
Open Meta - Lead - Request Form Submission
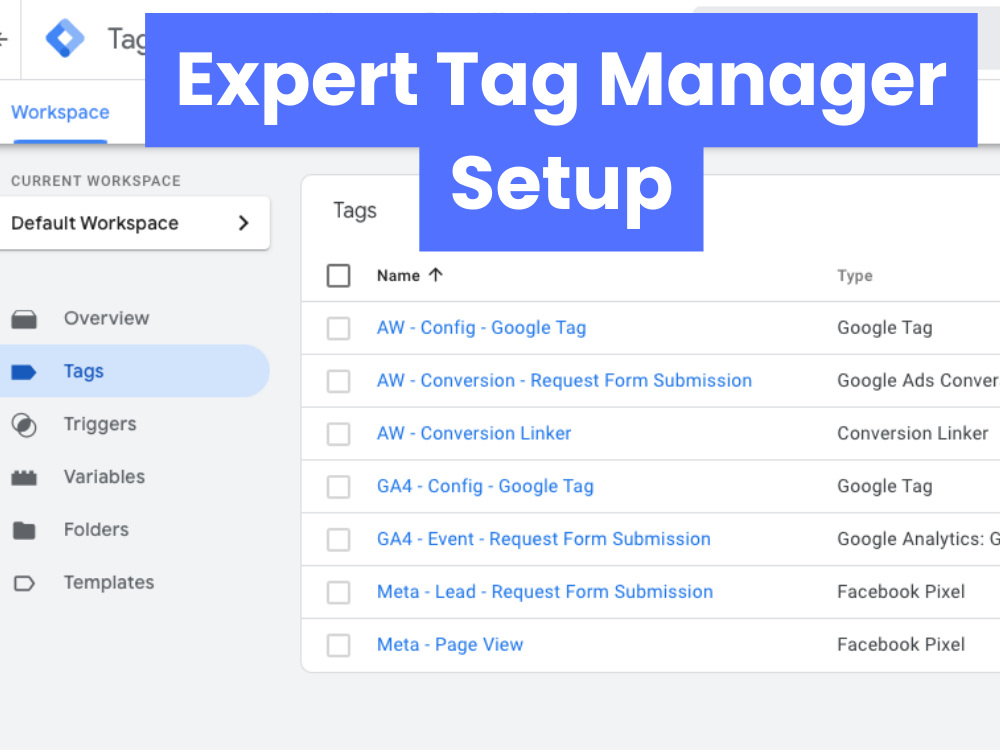click(545, 592)
